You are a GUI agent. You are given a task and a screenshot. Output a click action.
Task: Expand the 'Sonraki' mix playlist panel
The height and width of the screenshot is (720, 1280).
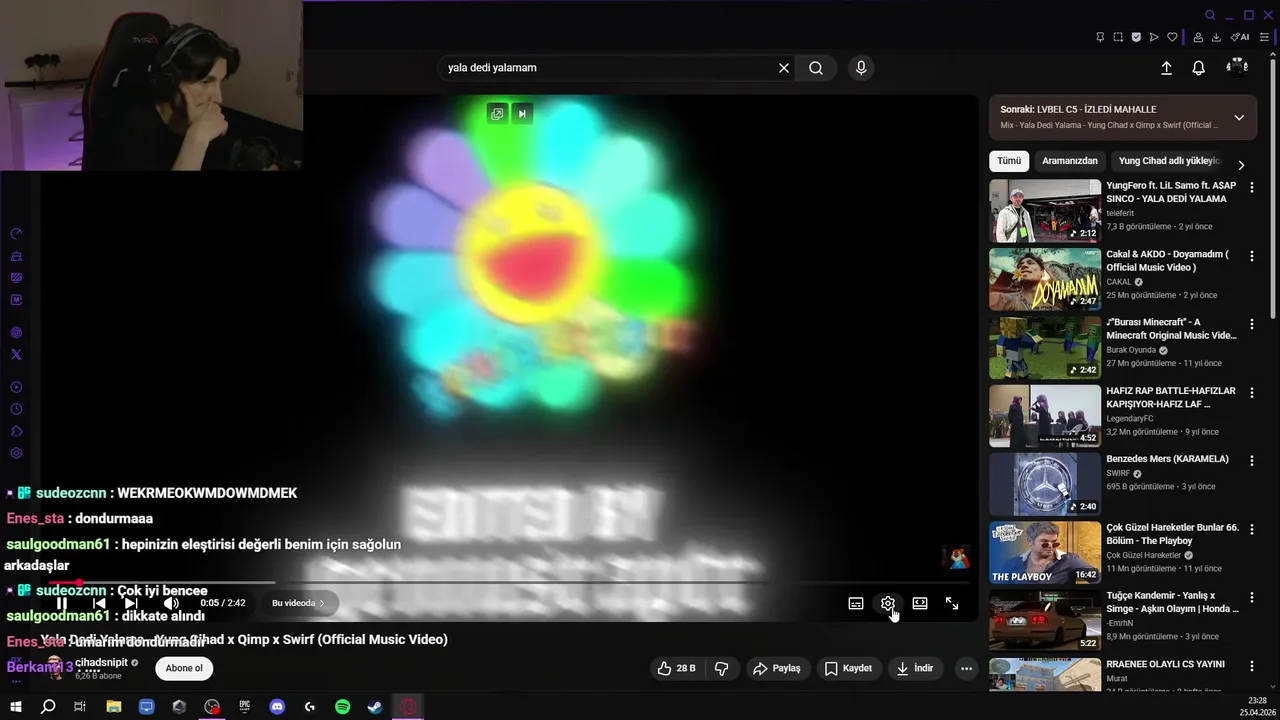(x=1239, y=117)
